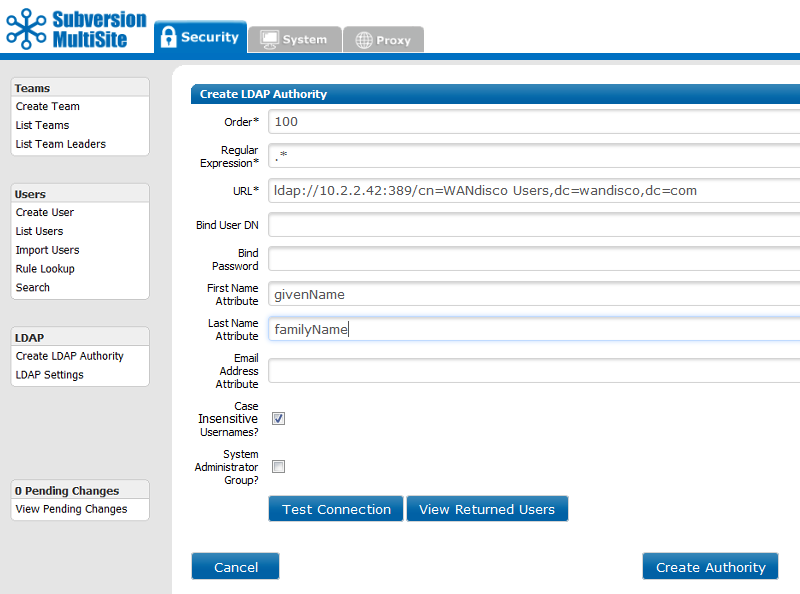The image size is (800, 594).
Task: Click the Teams panel header
Action: 80,88
